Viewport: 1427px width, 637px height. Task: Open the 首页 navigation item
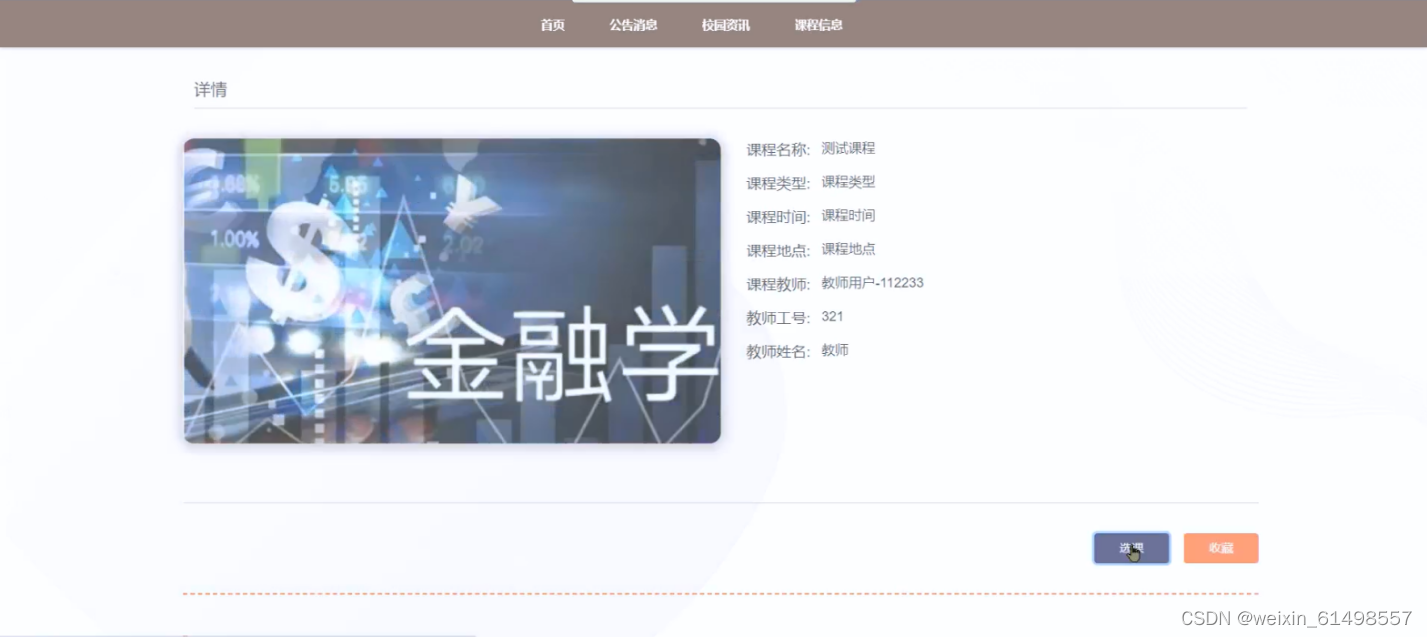552,25
